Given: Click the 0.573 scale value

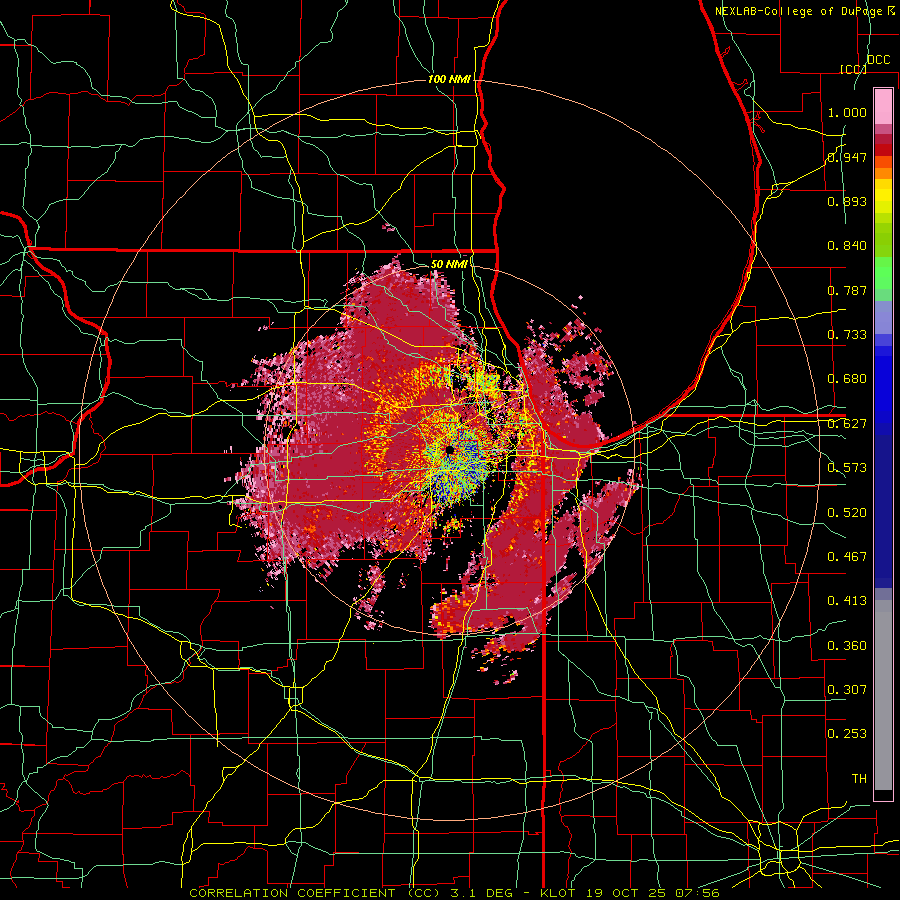Looking at the screenshot, I should pyautogui.click(x=847, y=468).
